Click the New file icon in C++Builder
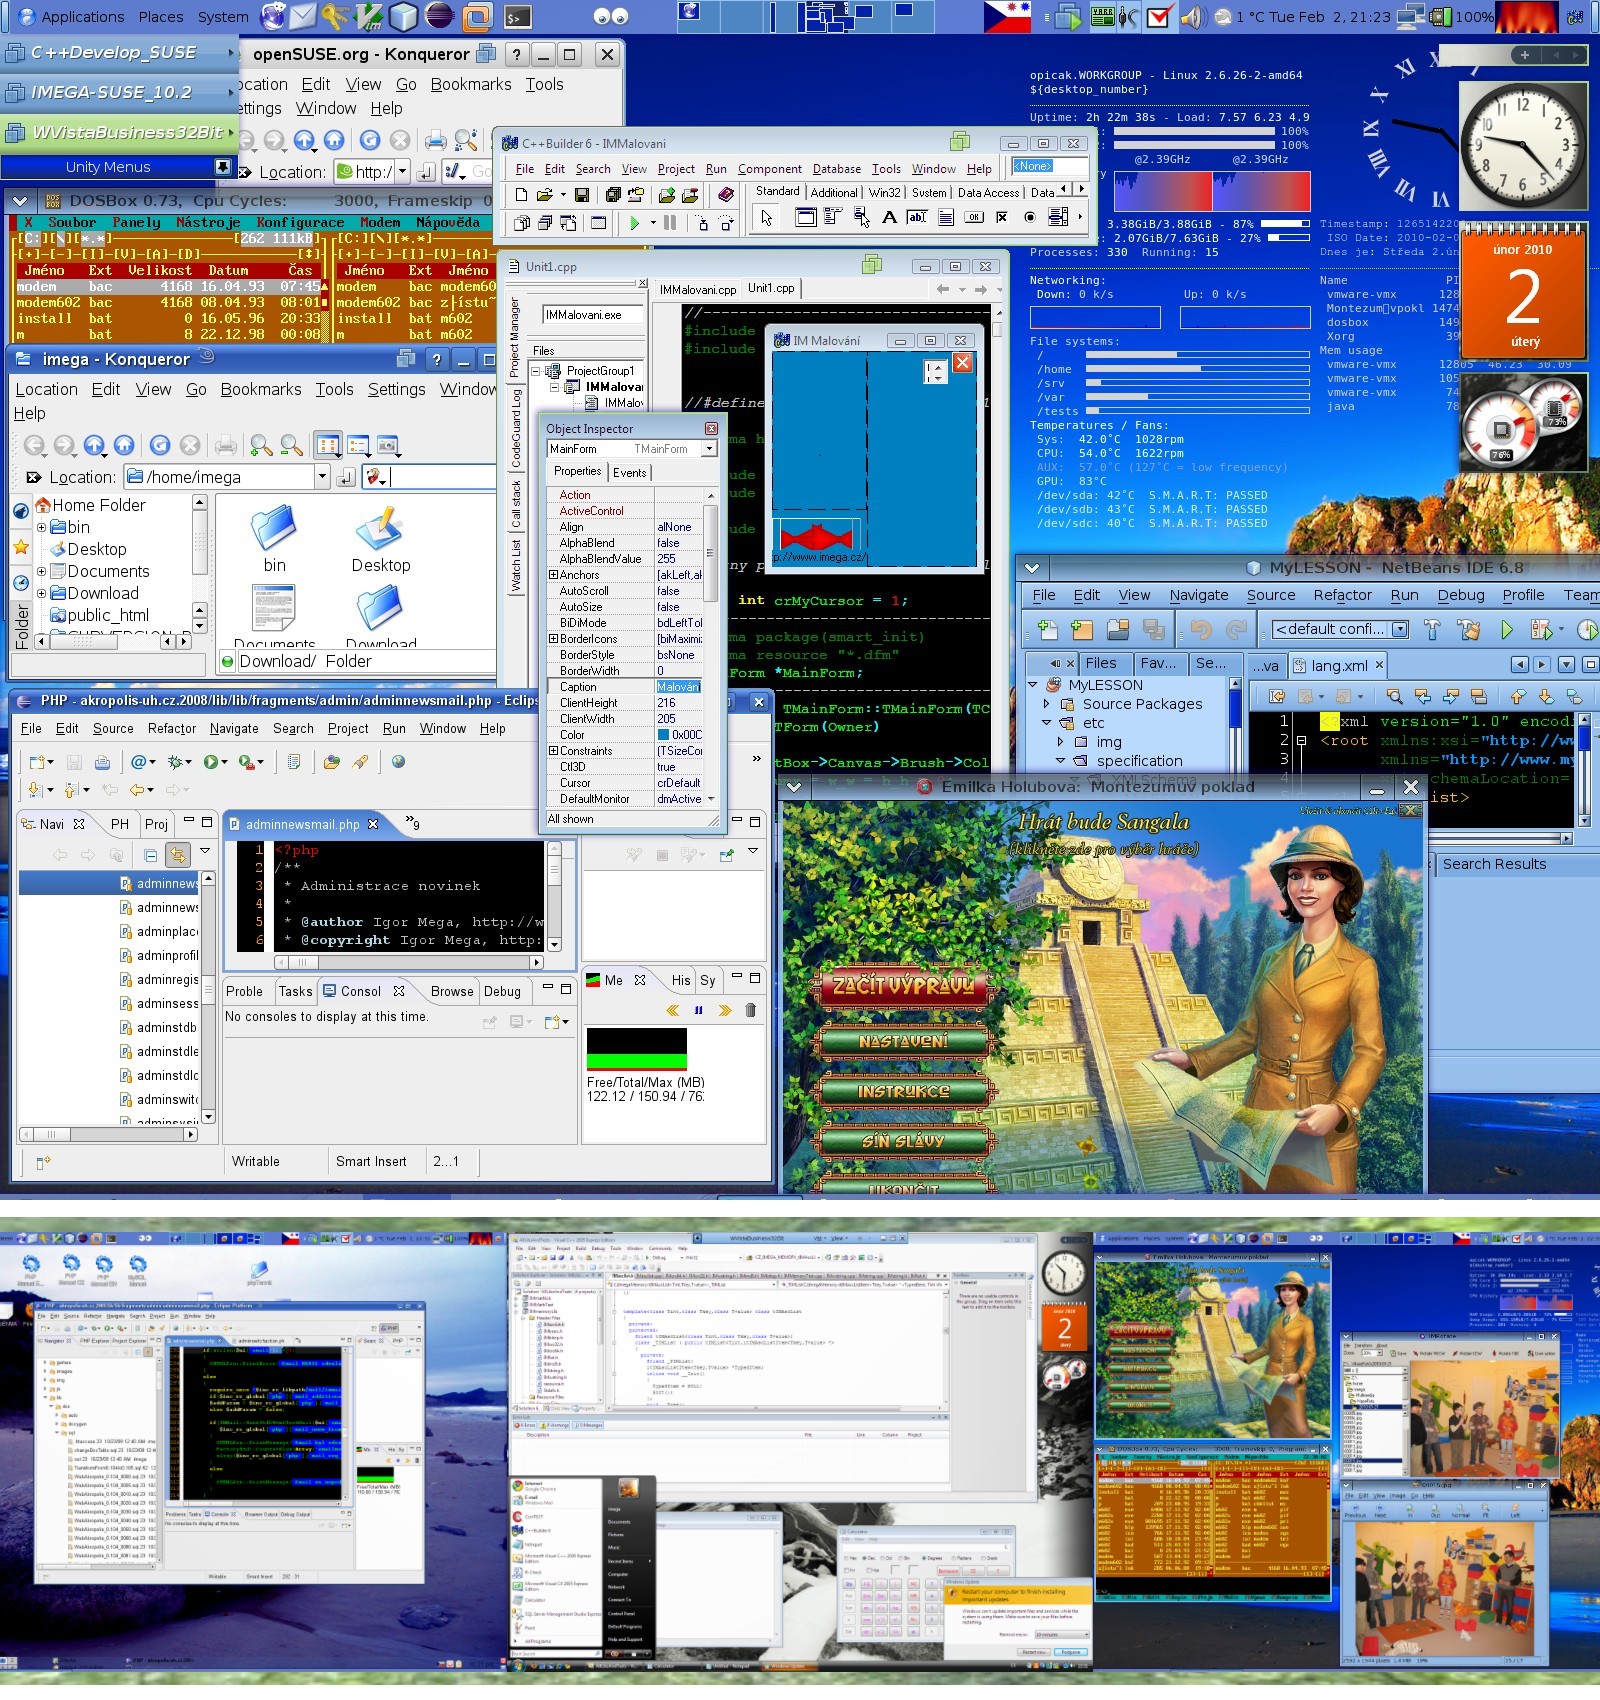1600x1700 pixels. click(x=521, y=194)
